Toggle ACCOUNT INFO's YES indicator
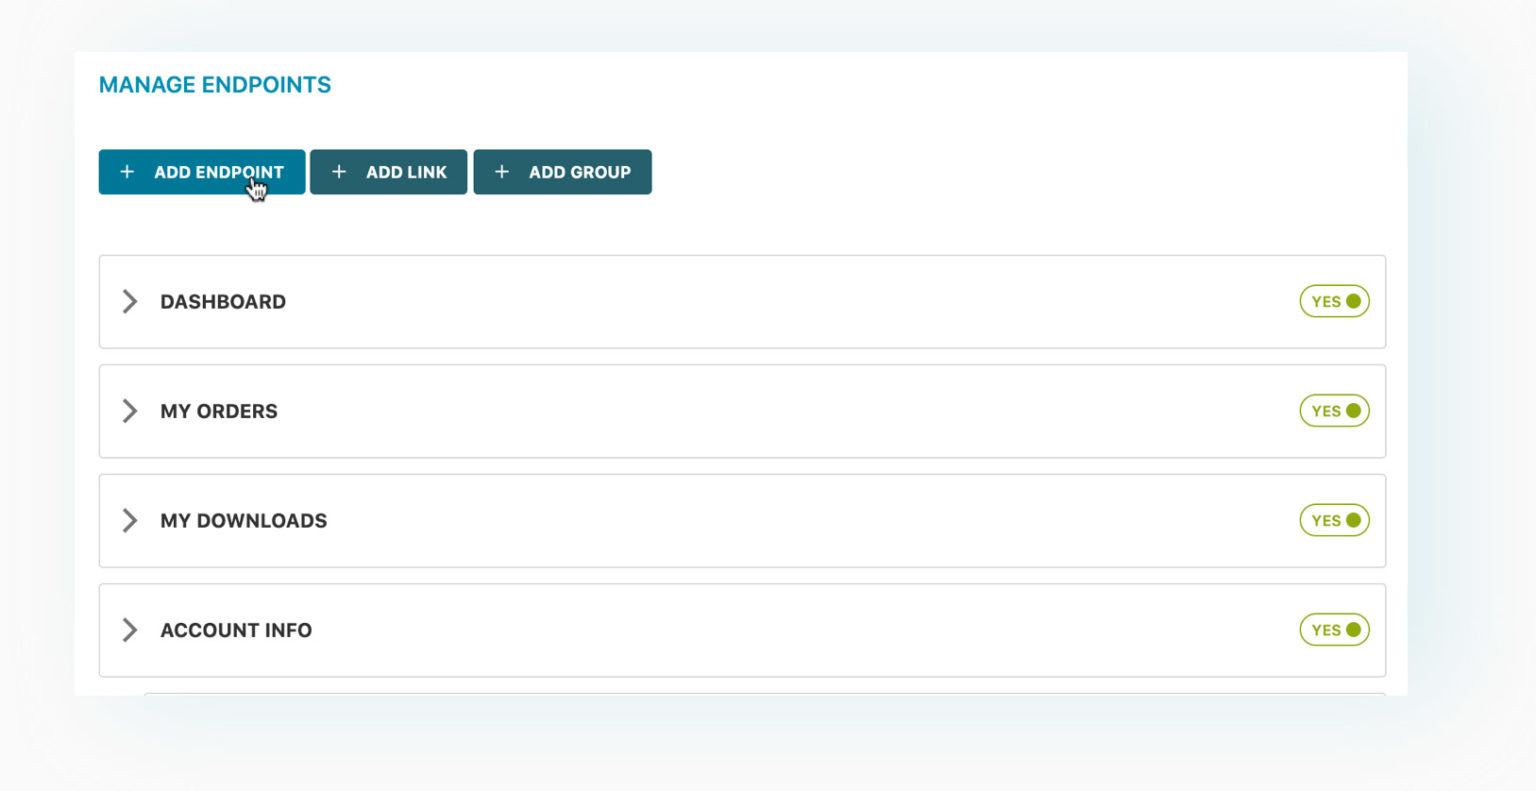This screenshot has height=791, width=1536. pyautogui.click(x=1334, y=630)
